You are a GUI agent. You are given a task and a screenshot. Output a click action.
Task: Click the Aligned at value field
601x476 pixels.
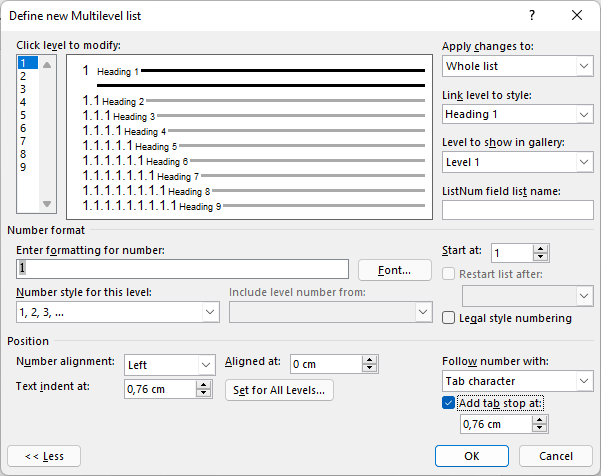pos(326,364)
